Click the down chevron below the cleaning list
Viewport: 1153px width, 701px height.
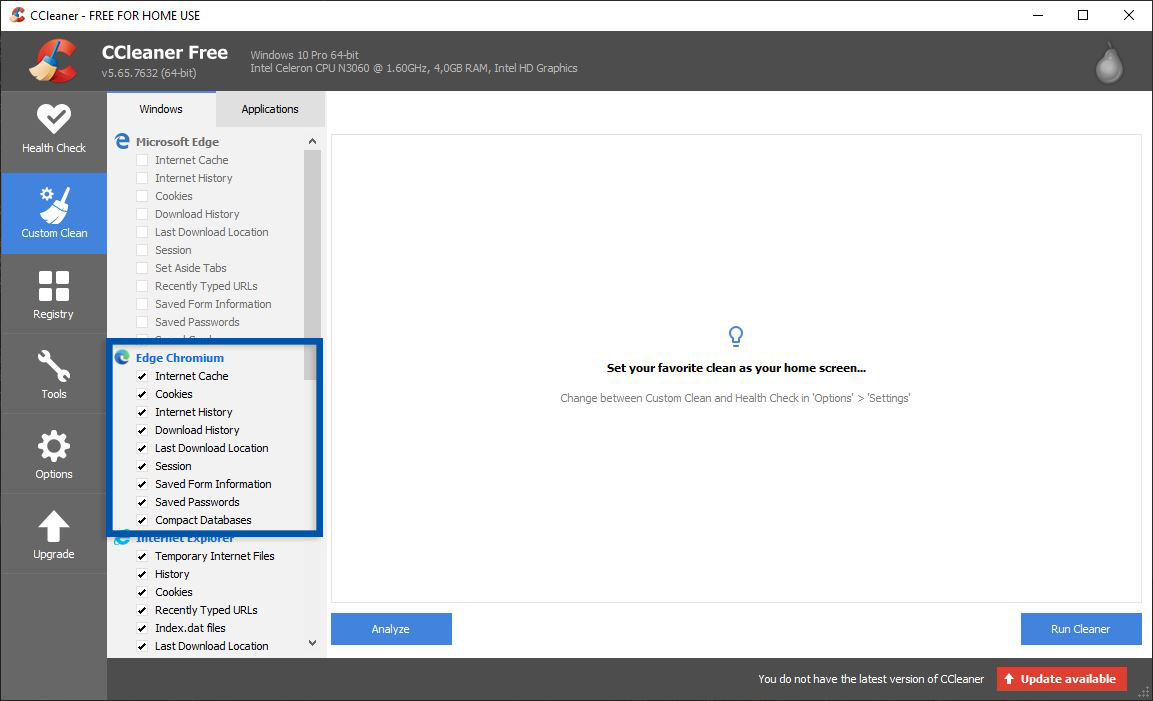click(x=312, y=643)
